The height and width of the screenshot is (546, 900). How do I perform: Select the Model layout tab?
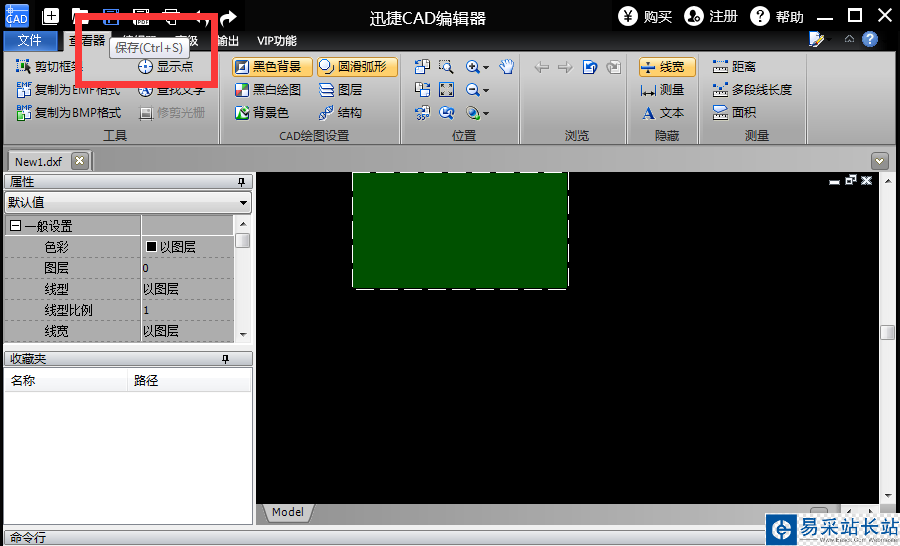point(288,512)
